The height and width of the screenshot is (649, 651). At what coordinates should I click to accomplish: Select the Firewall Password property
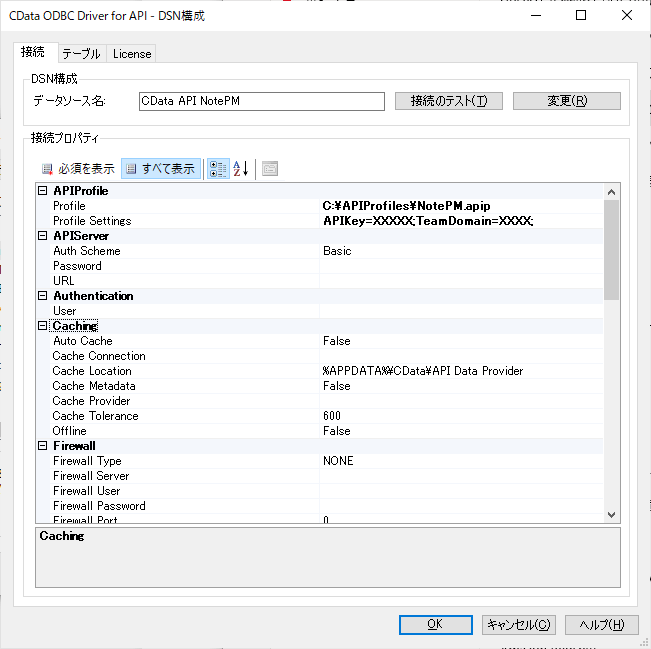(x=99, y=506)
